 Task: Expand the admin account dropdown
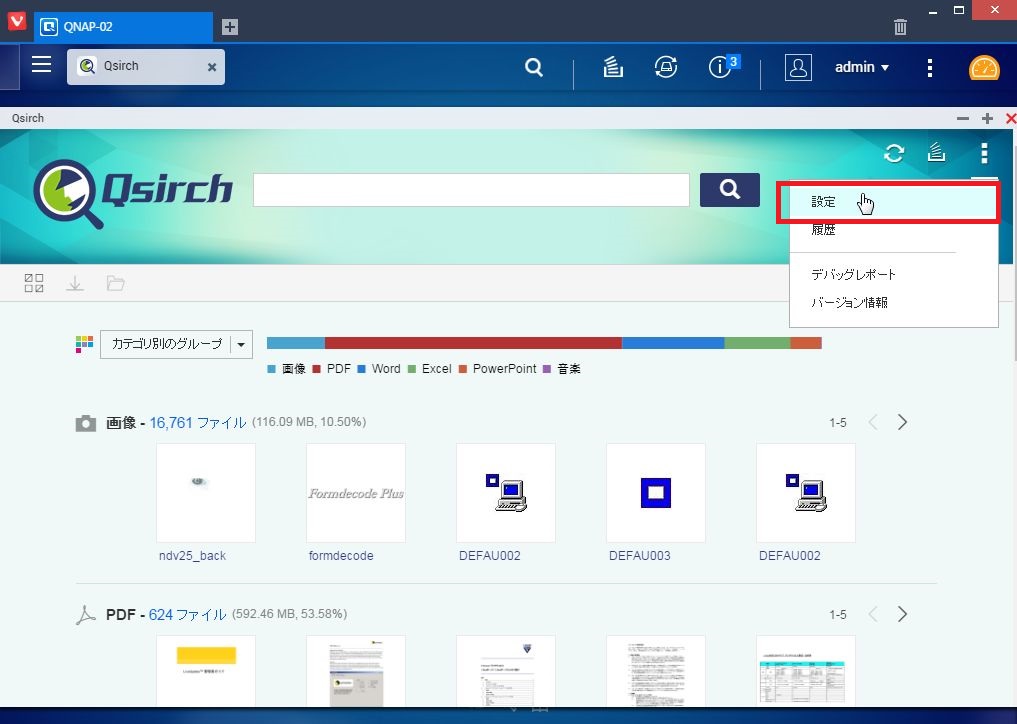point(862,67)
